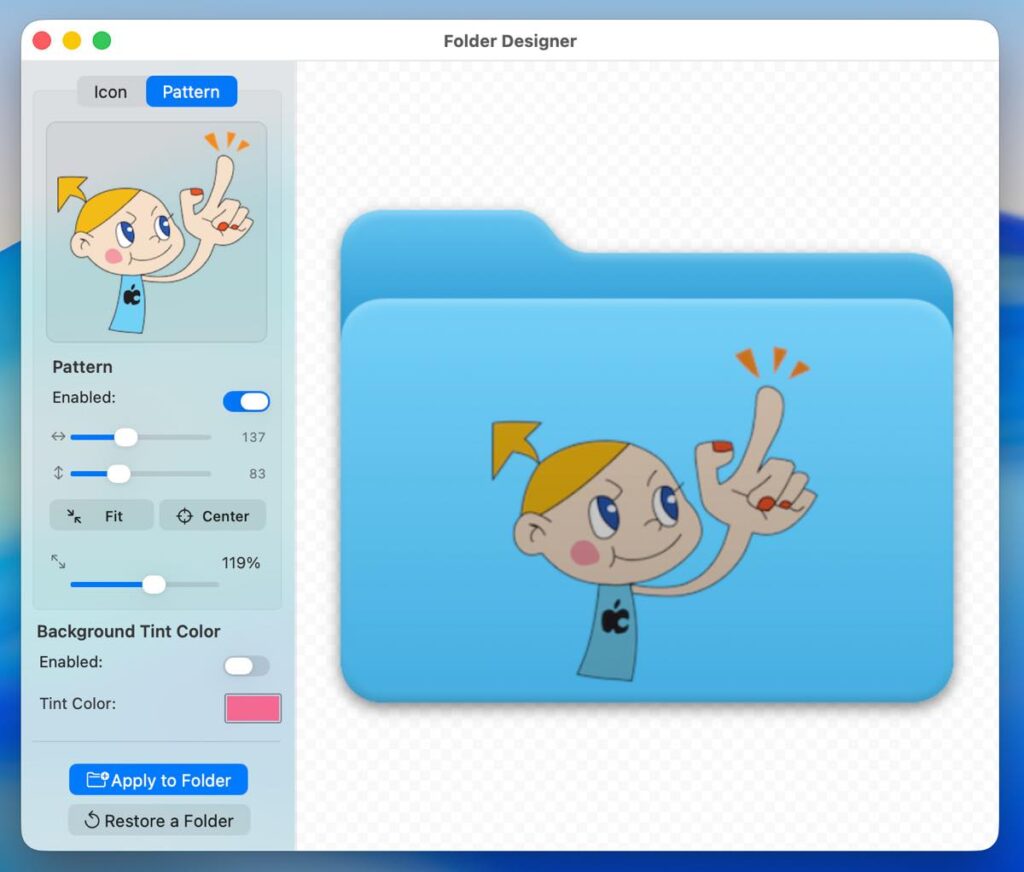
Task: Click the horizontal offset arrows icon
Action: click(x=57, y=437)
